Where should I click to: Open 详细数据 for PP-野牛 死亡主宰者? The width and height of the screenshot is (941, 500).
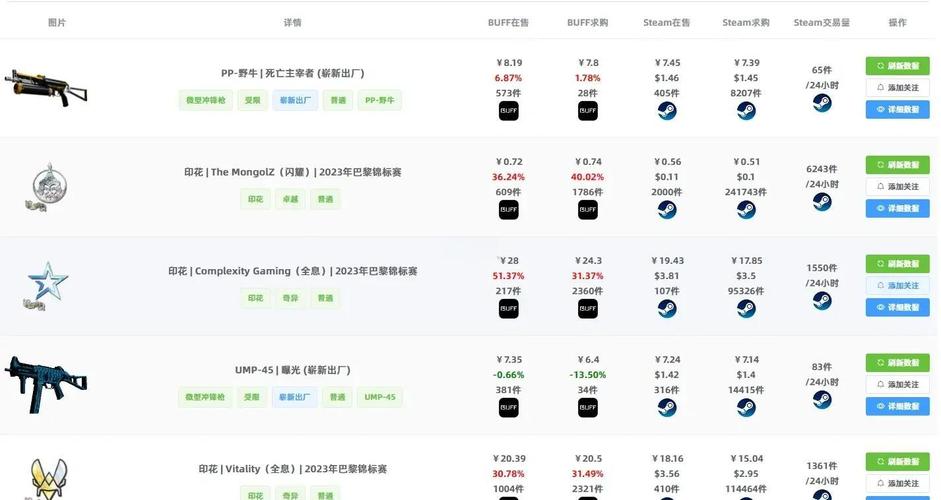[x=897, y=109]
